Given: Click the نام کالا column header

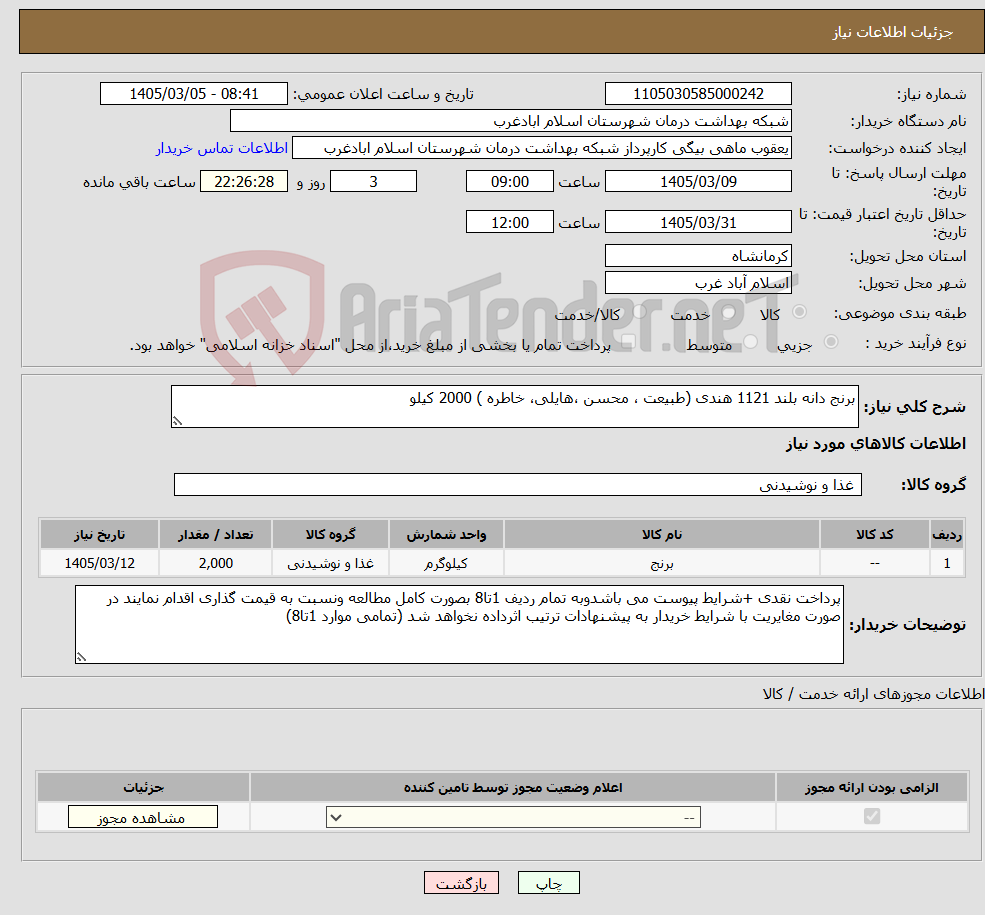Looking at the screenshot, I should pyautogui.click(x=661, y=534).
